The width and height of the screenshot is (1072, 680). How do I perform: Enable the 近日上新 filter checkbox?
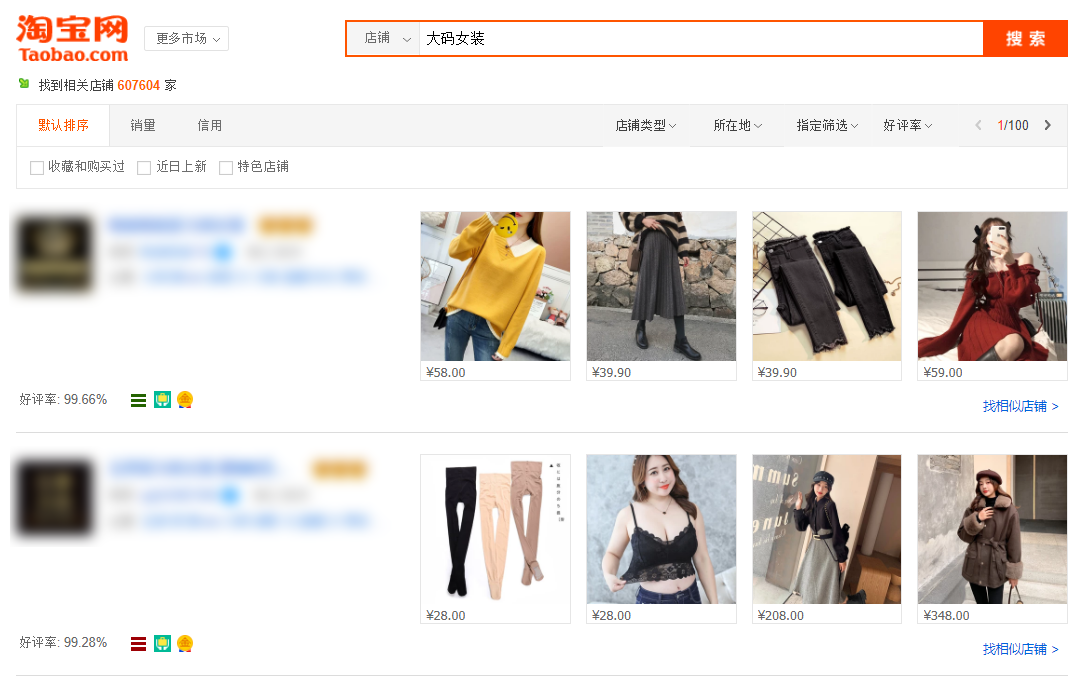tap(144, 168)
